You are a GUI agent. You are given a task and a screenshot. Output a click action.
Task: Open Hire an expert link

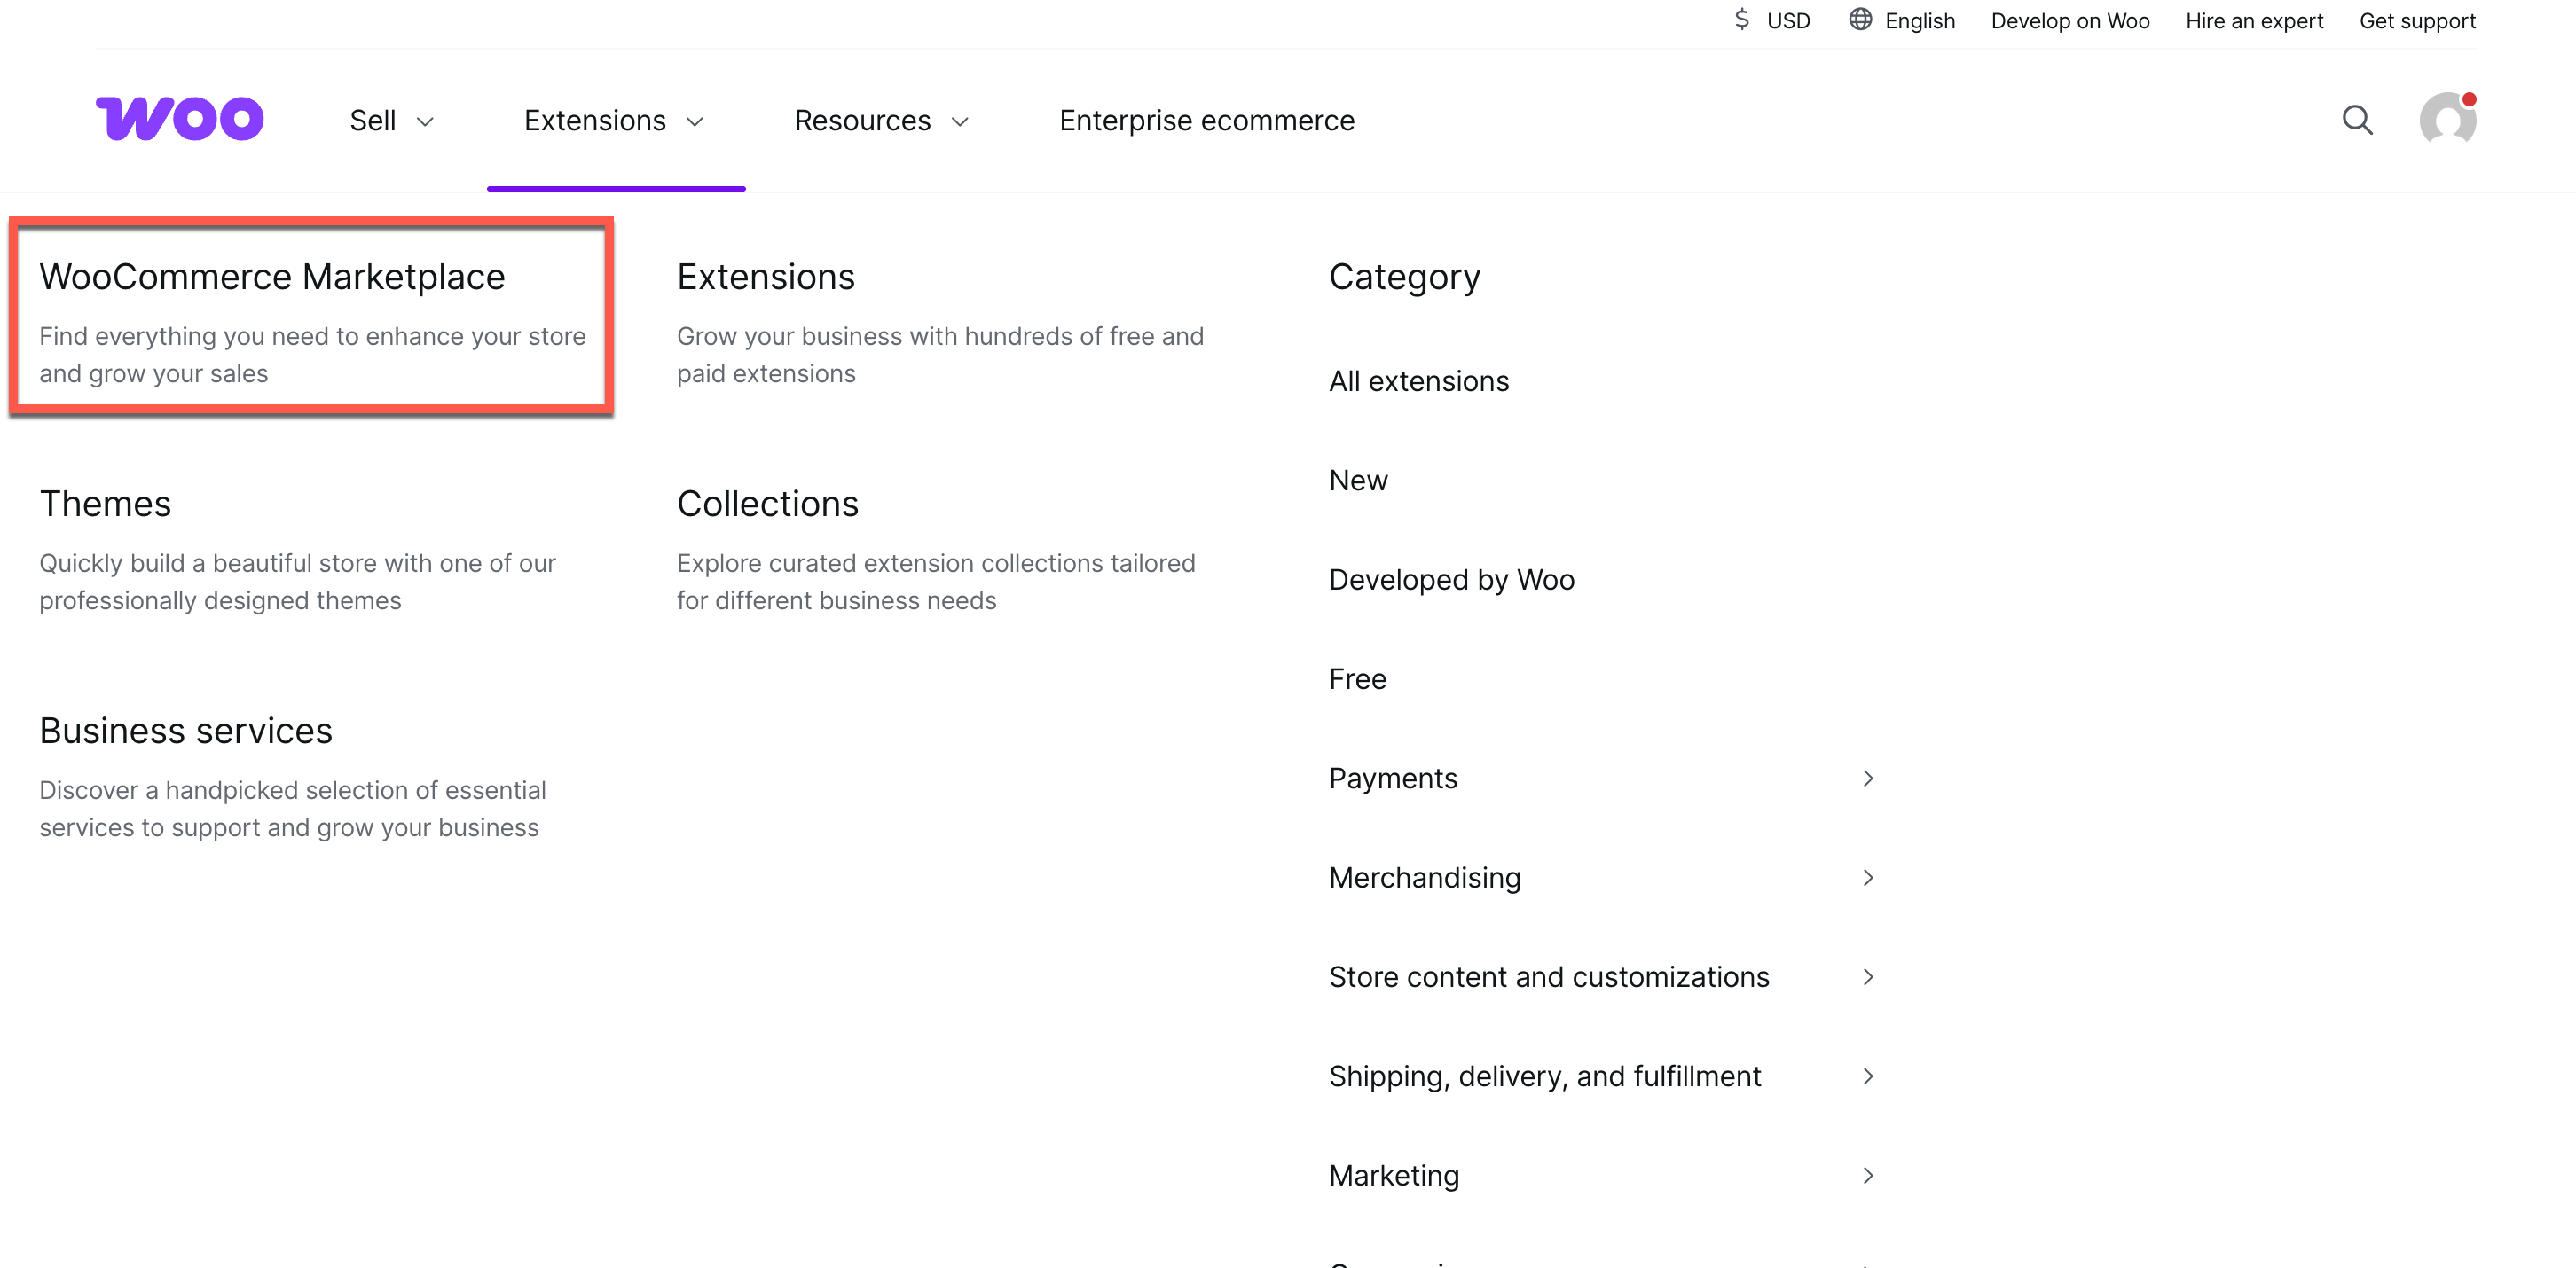coord(2254,21)
